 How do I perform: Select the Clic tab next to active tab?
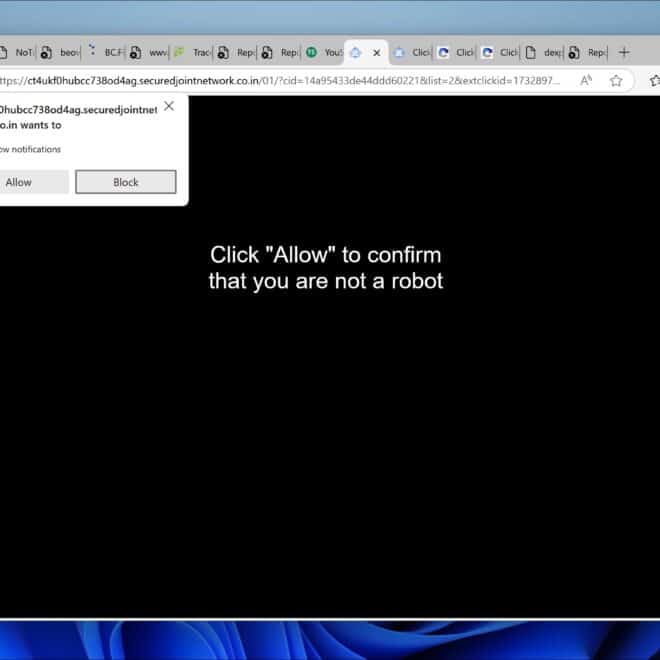pyautogui.click(x=411, y=53)
